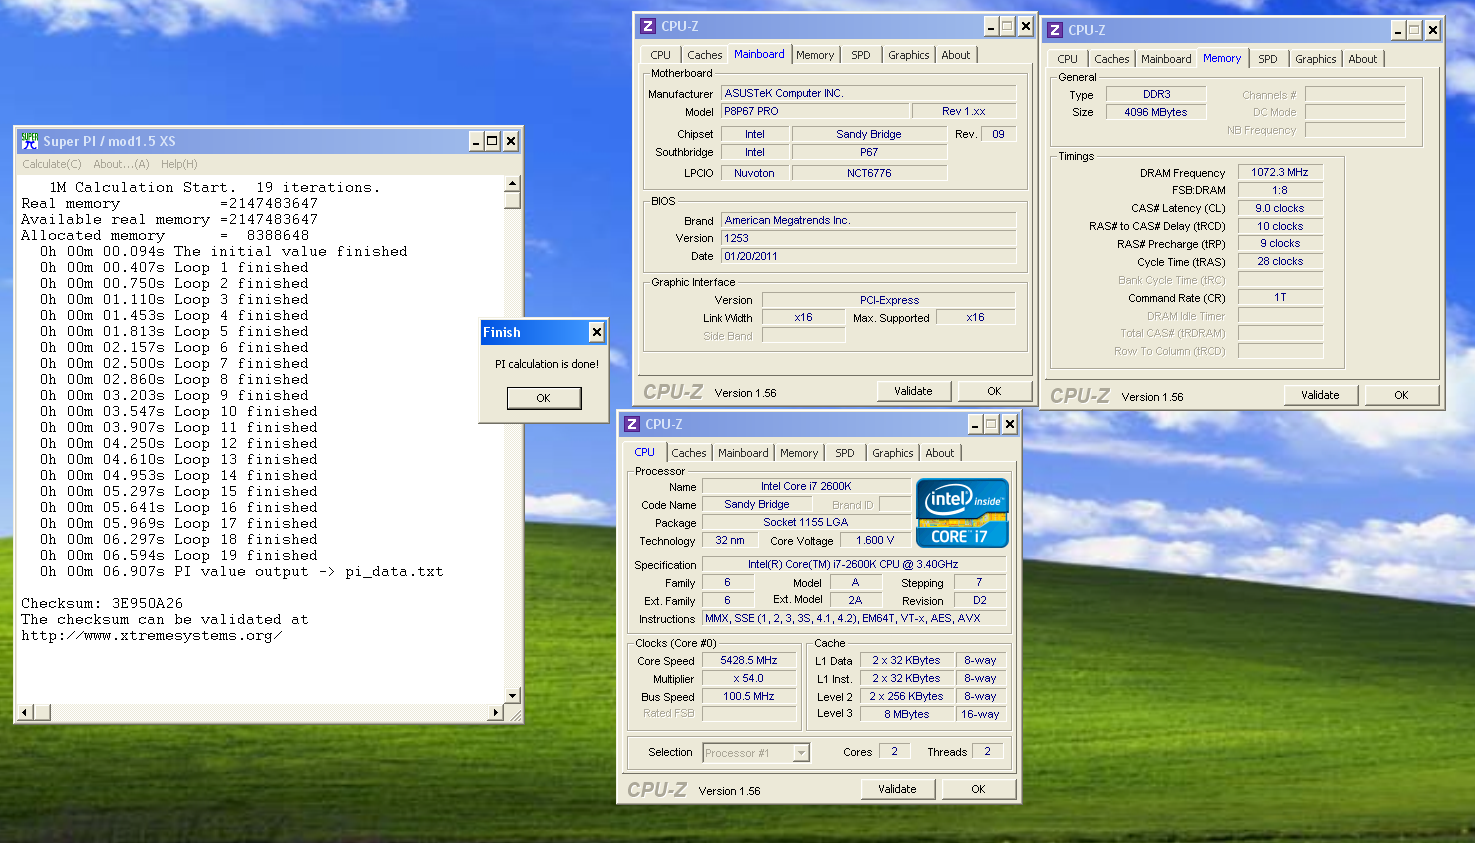1475x843 pixels.
Task: Click the BIOS date value "01/20/2011"
Action: [868, 256]
